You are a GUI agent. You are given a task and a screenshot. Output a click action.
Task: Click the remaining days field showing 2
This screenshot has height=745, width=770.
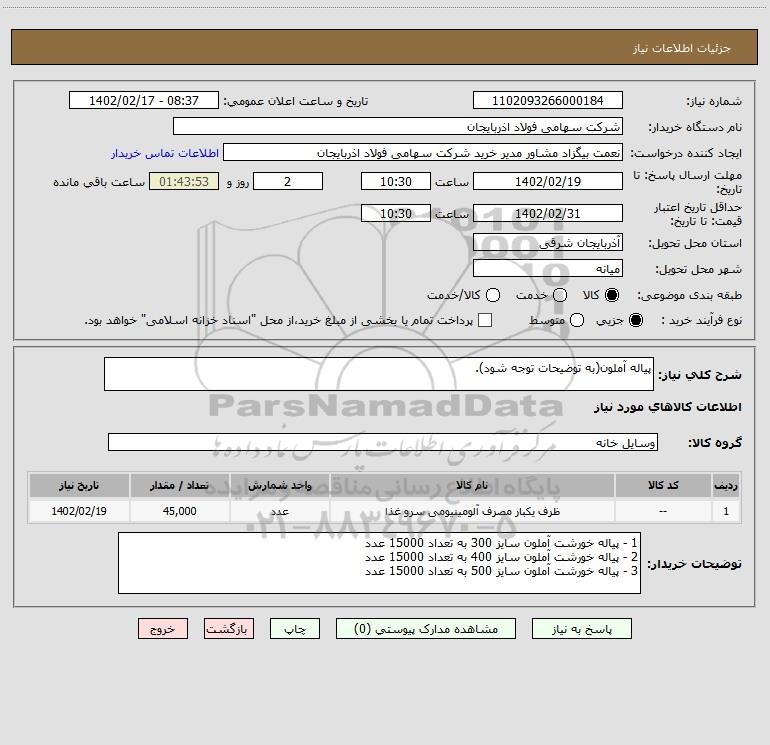pos(288,181)
